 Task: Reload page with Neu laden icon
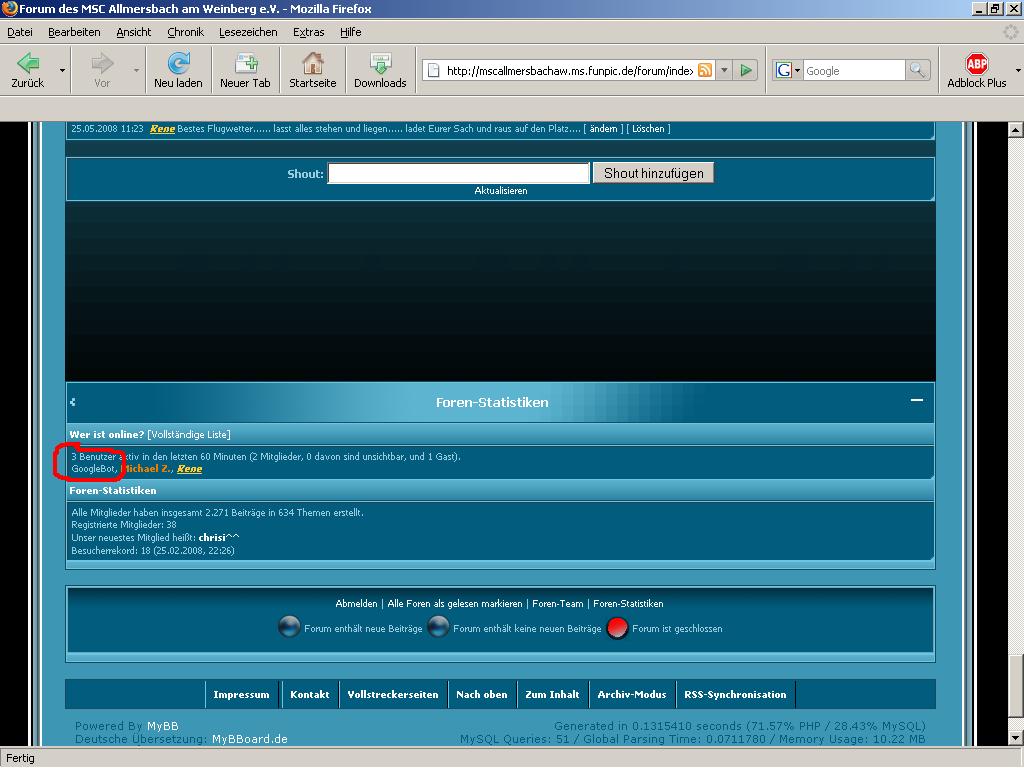pyautogui.click(x=178, y=64)
